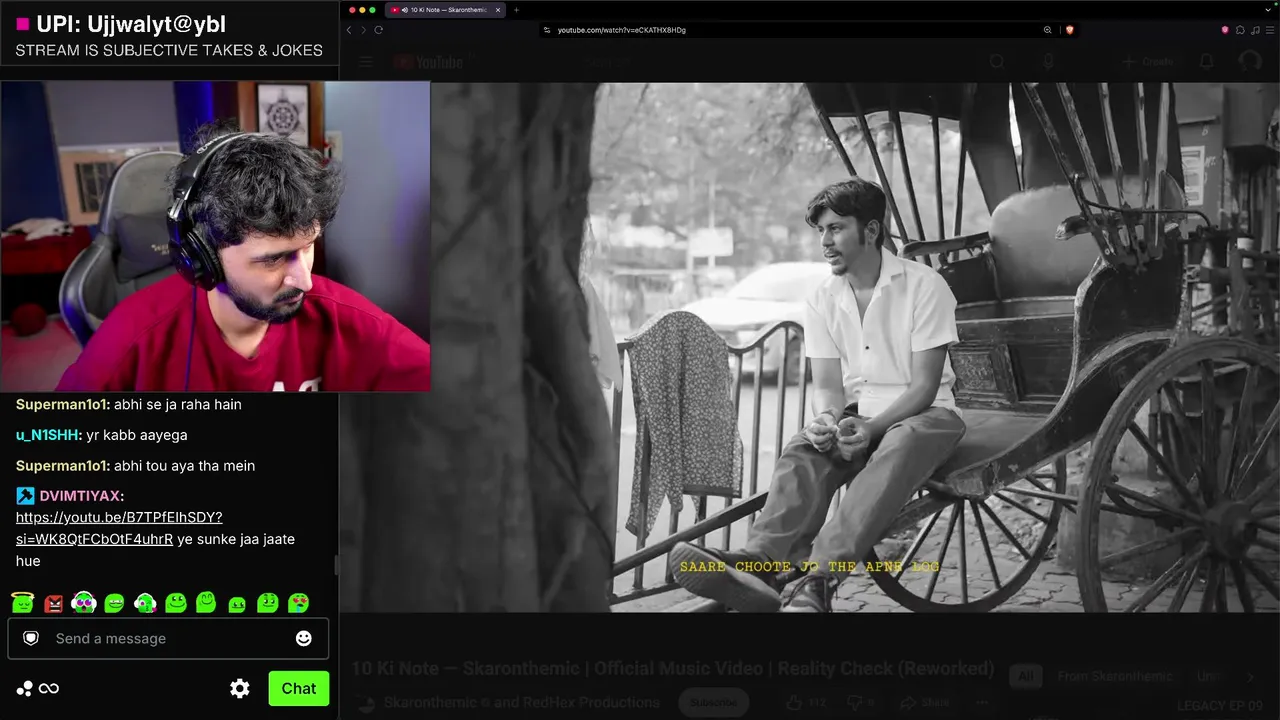Open the browser extensions puzzle icon
The width and height of the screenshot is (1280, 720).
point(1240,30)
